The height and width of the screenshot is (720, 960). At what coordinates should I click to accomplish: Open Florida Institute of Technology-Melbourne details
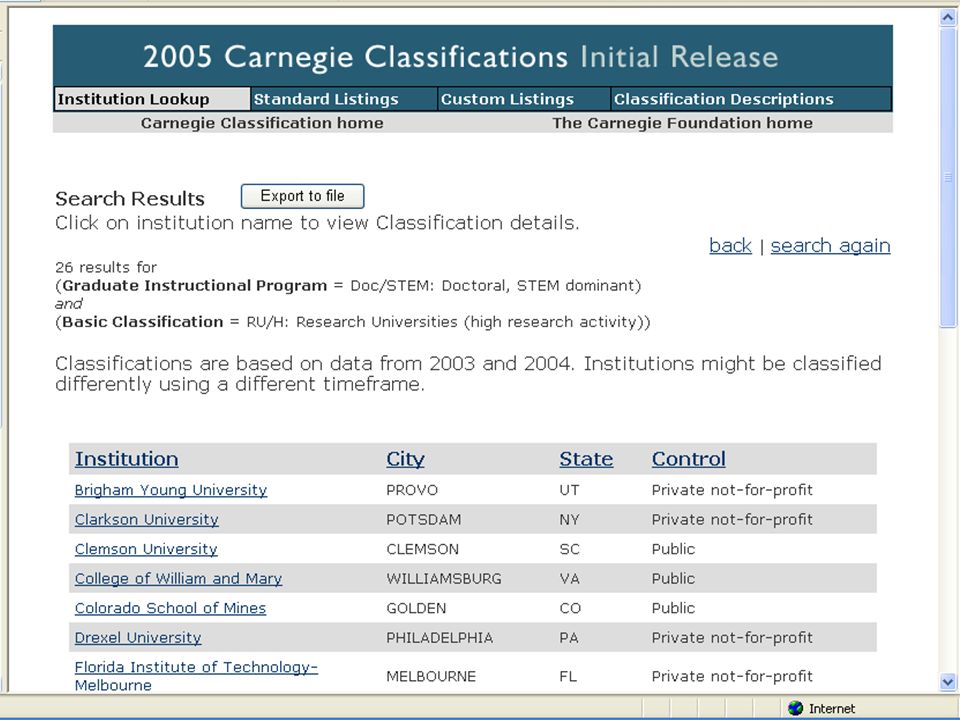(196, 676)
